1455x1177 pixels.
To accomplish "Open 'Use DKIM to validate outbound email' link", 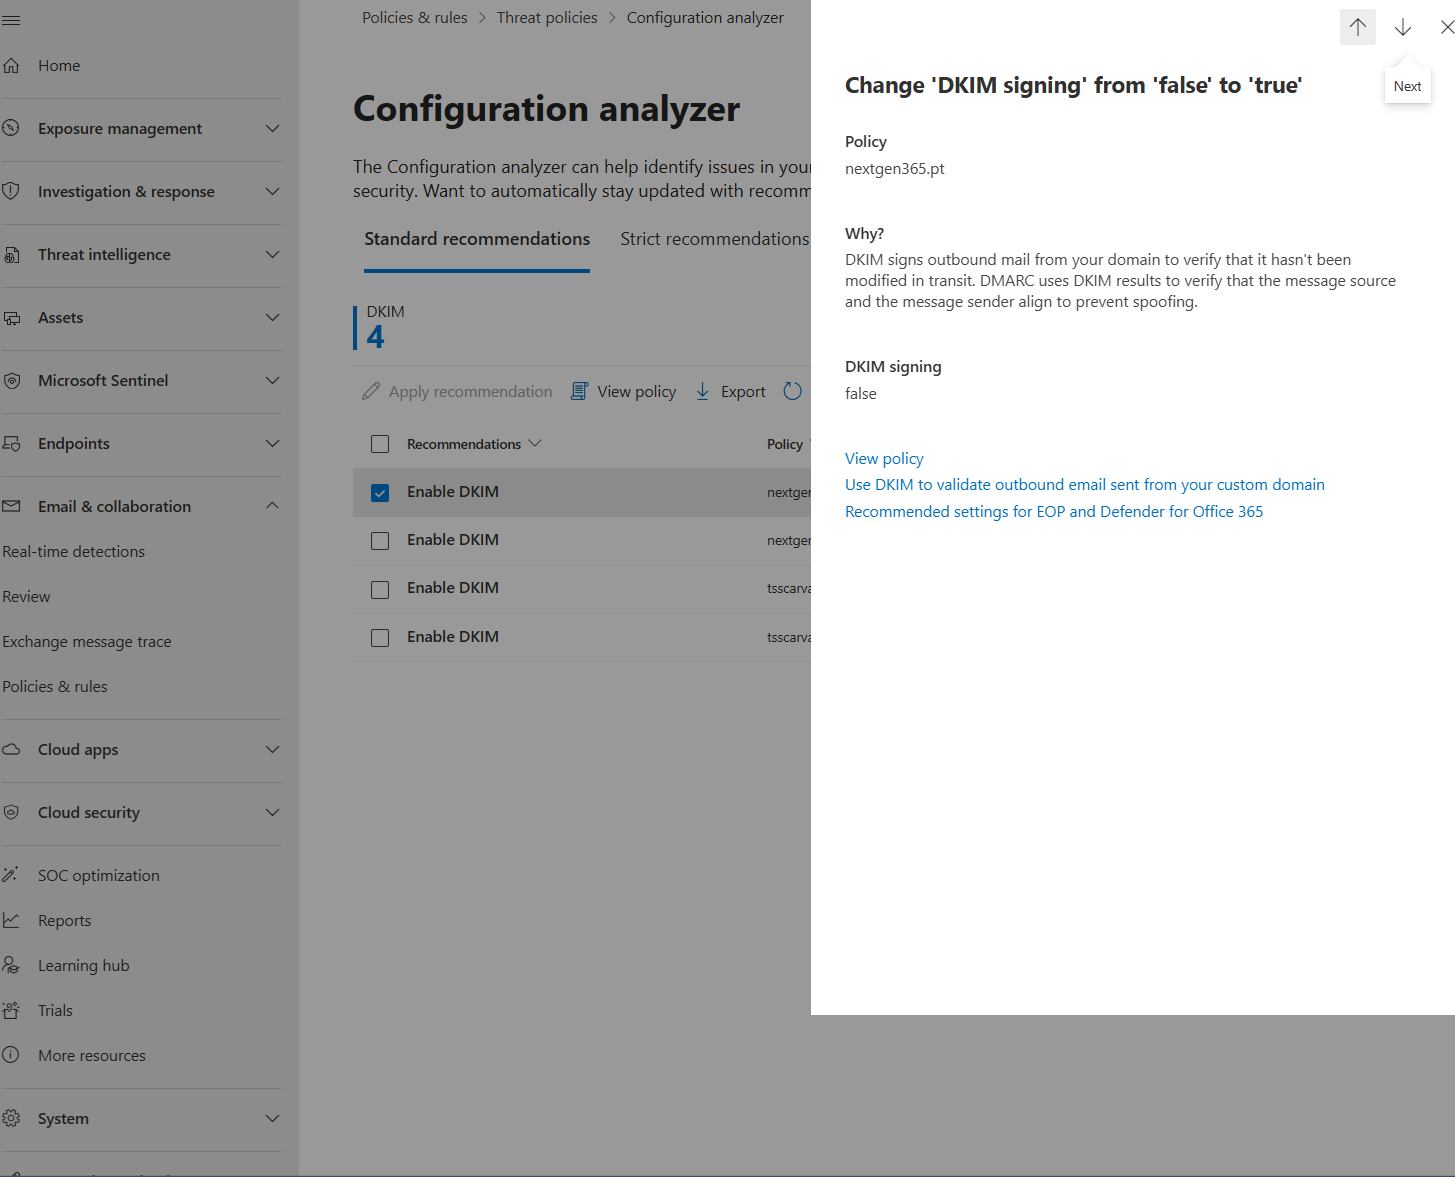I will (x=1085, y=484).
